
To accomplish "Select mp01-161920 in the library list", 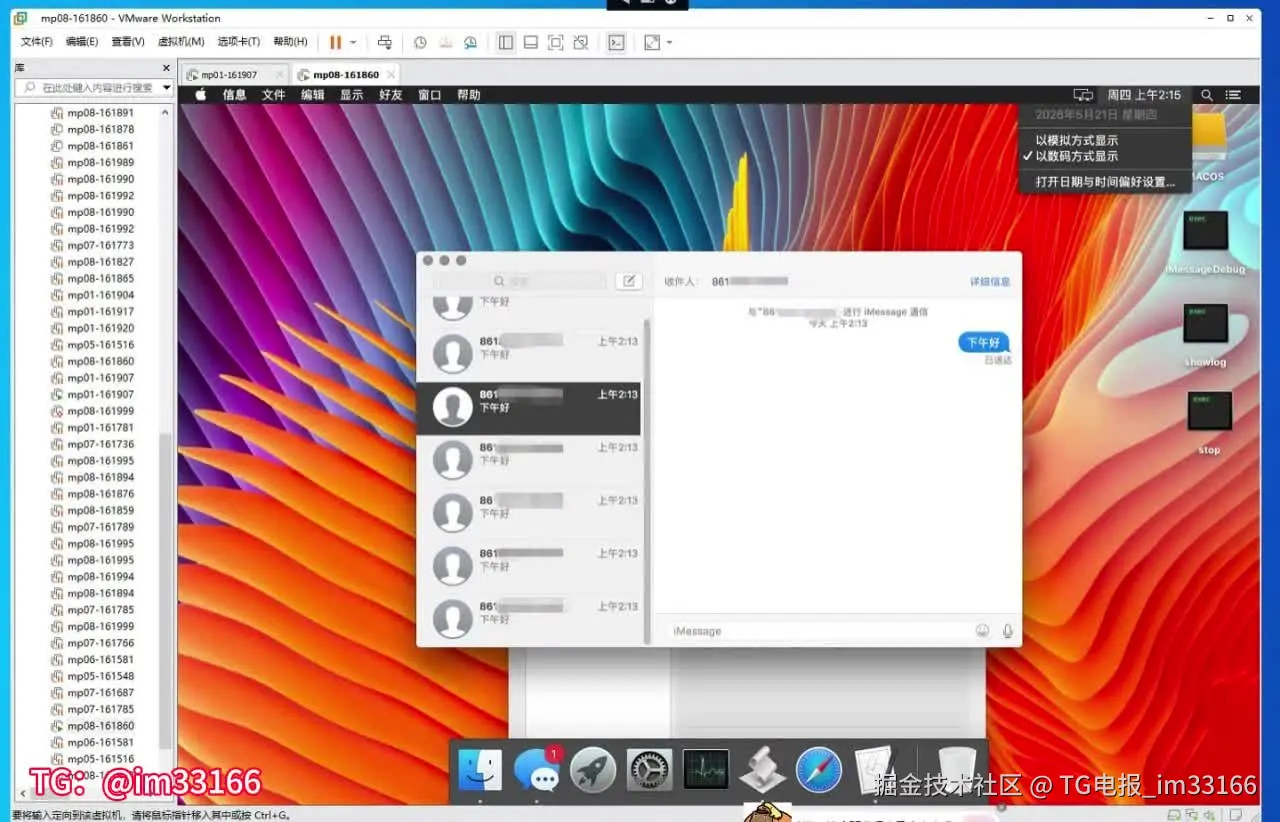I will (x=100, y=328).
